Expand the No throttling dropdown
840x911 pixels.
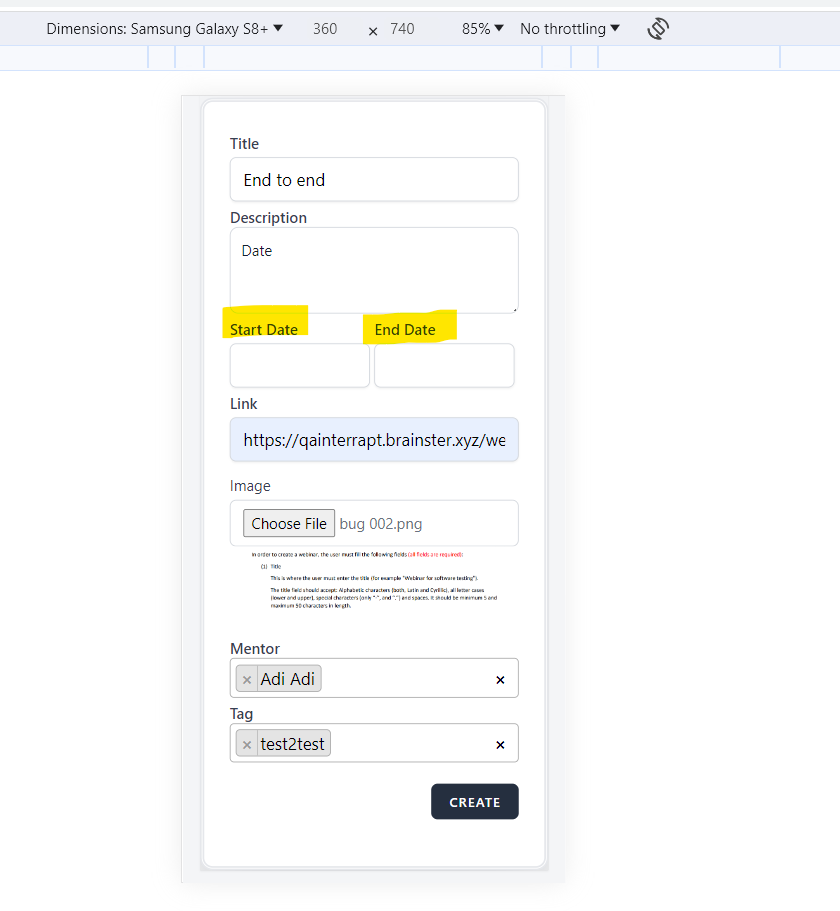(570, 29)
